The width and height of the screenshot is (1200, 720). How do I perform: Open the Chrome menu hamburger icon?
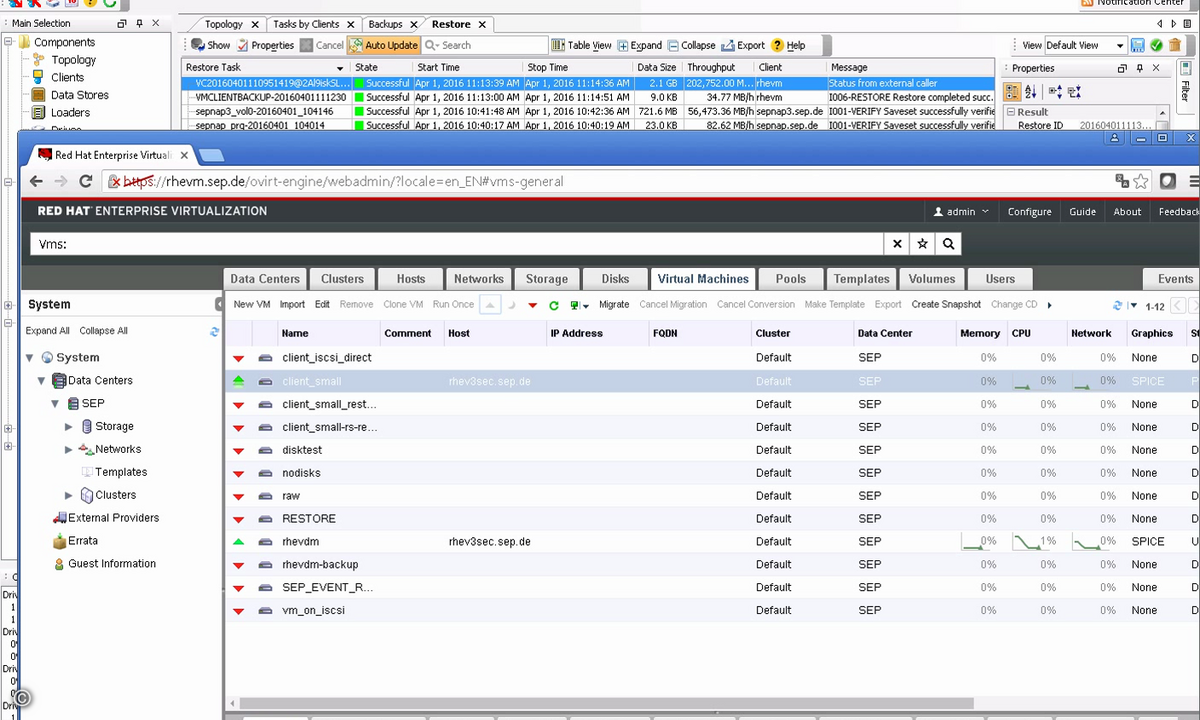coord(1194,181)
